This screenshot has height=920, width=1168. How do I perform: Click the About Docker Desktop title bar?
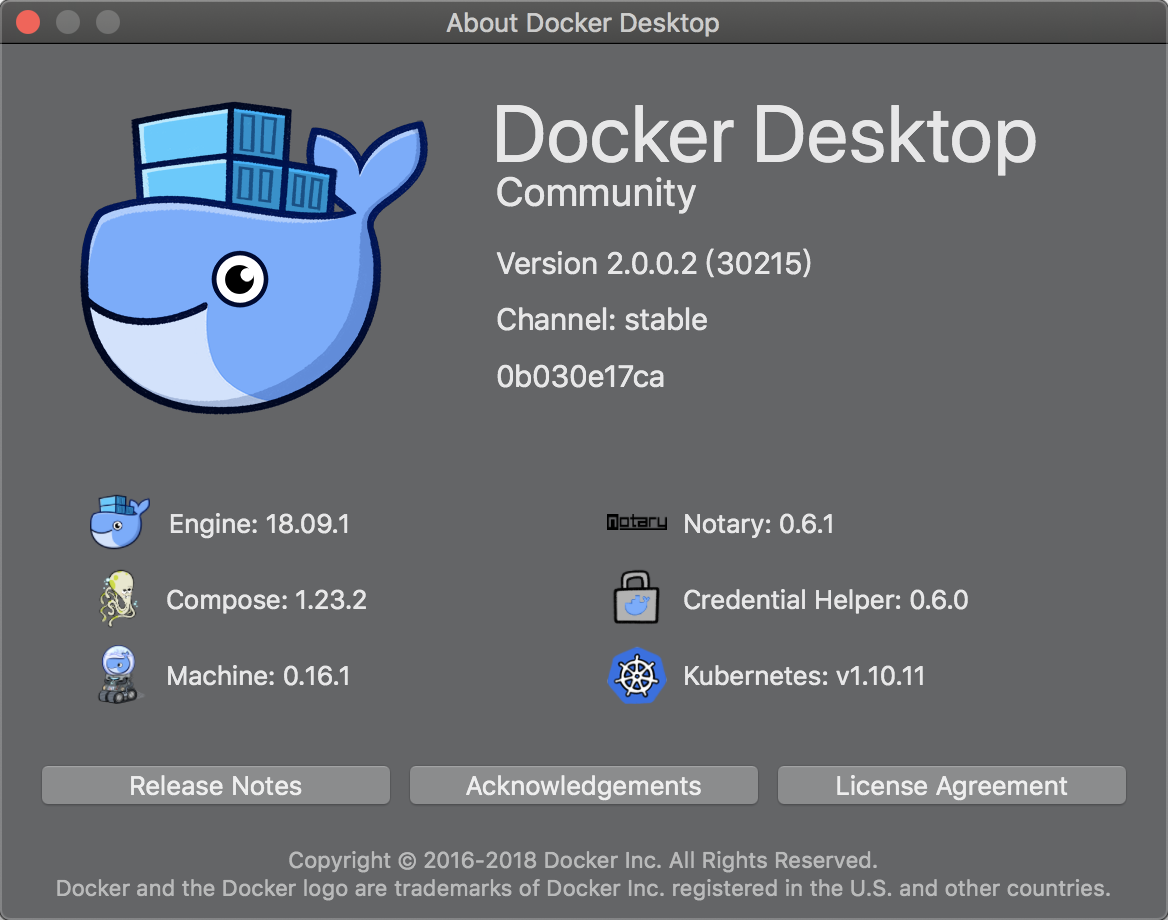(583, 22)
